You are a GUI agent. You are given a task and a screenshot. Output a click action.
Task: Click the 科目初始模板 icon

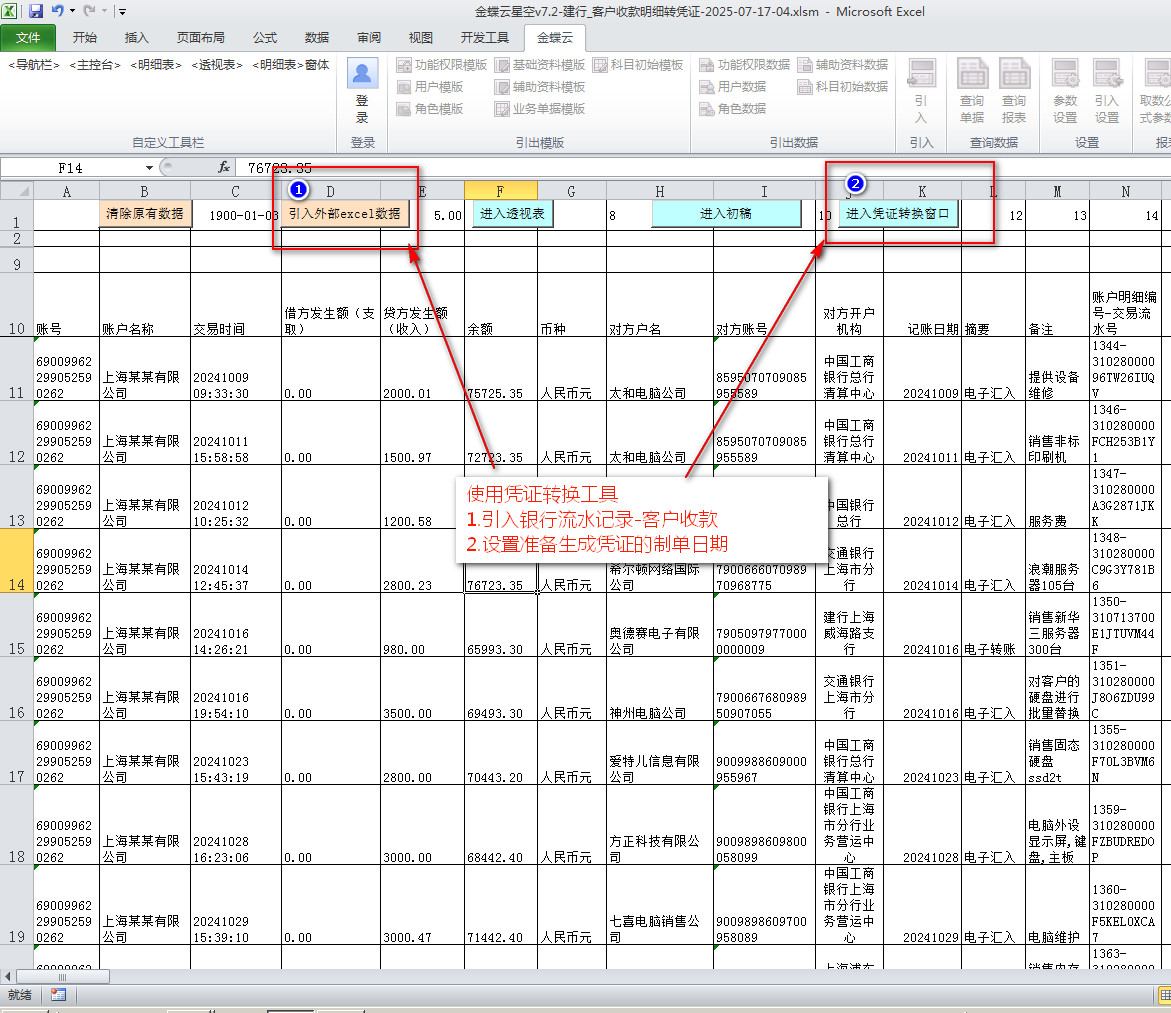coord(600,65)
